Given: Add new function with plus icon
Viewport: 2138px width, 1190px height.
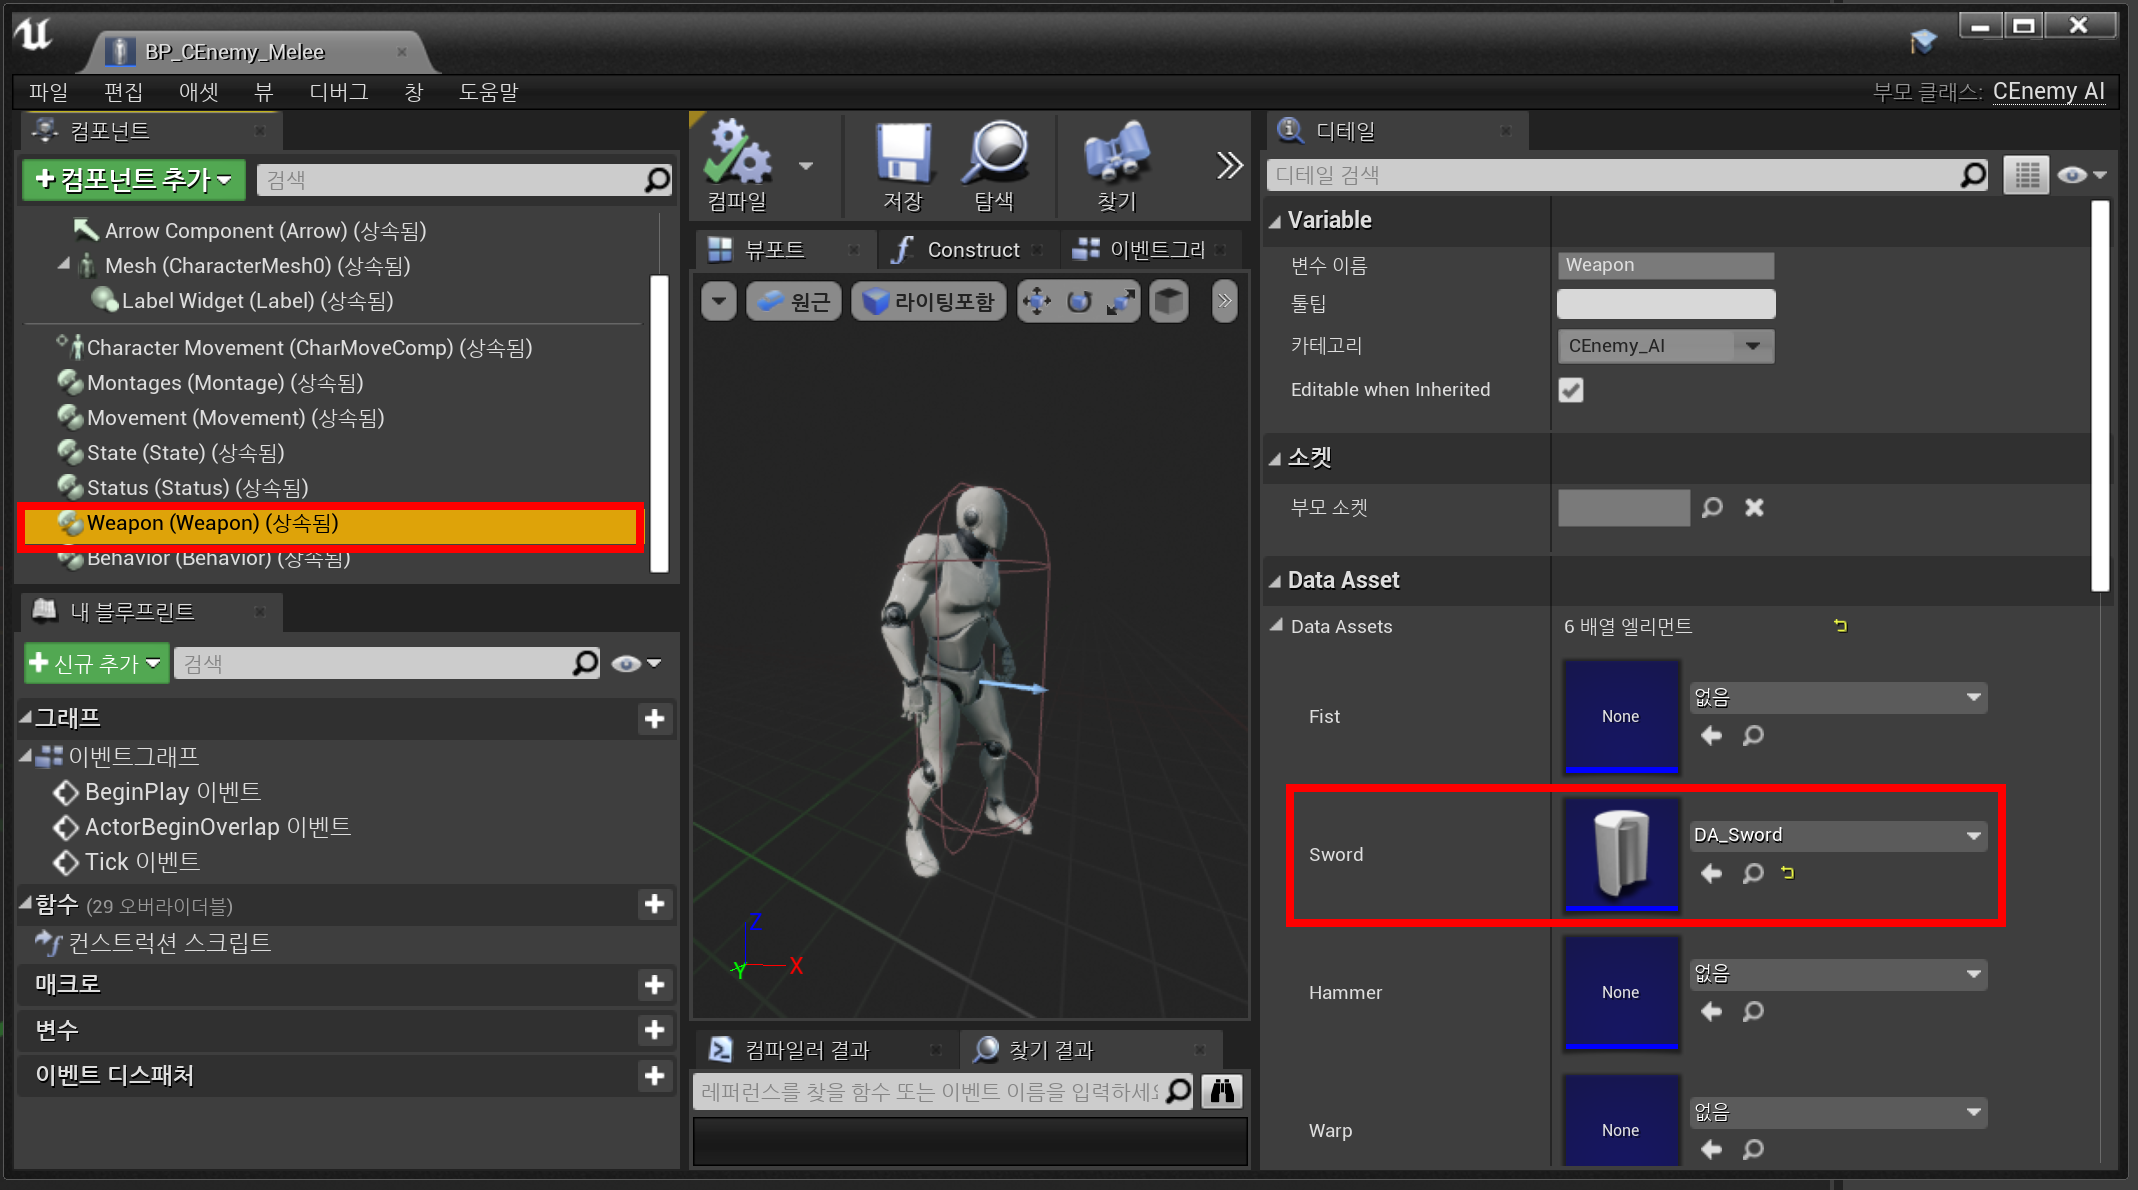Looking at the screenshot, I should pos(655,904).
